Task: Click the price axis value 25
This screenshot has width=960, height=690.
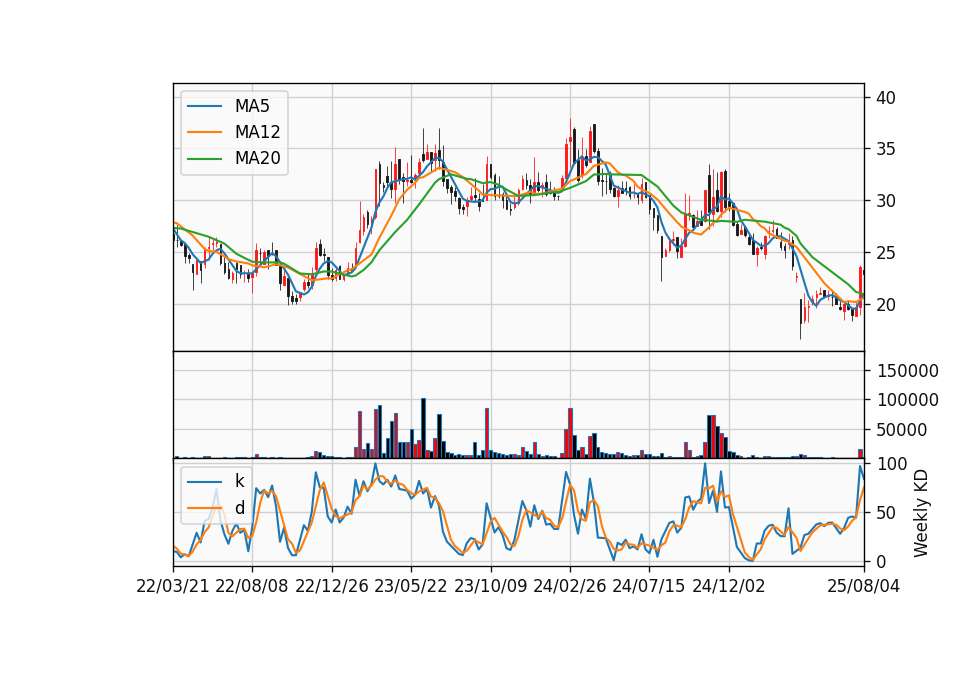Action: (x=885, y=253)
